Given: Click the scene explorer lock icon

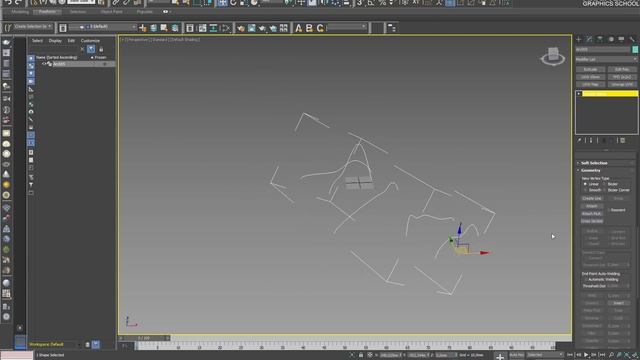Looking at the screenshot, I should coord(101,49).
